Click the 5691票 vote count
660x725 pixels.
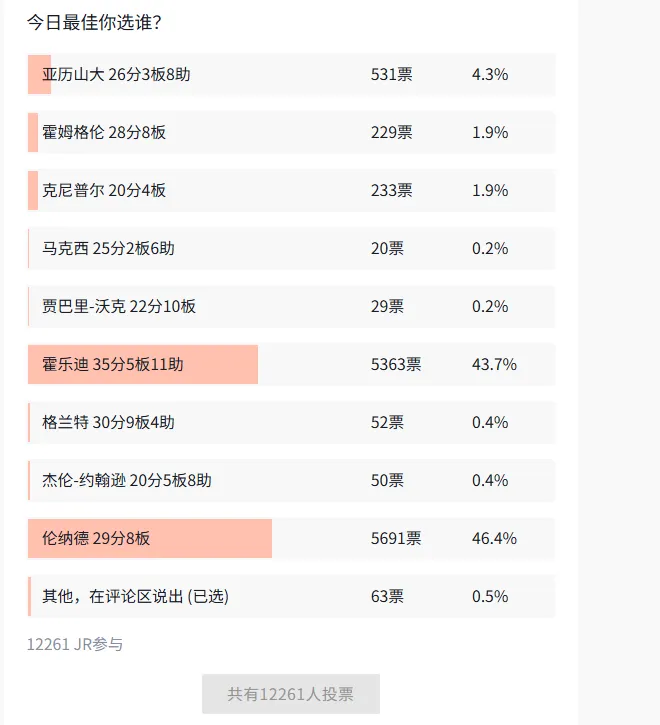(x=396, y=539)
